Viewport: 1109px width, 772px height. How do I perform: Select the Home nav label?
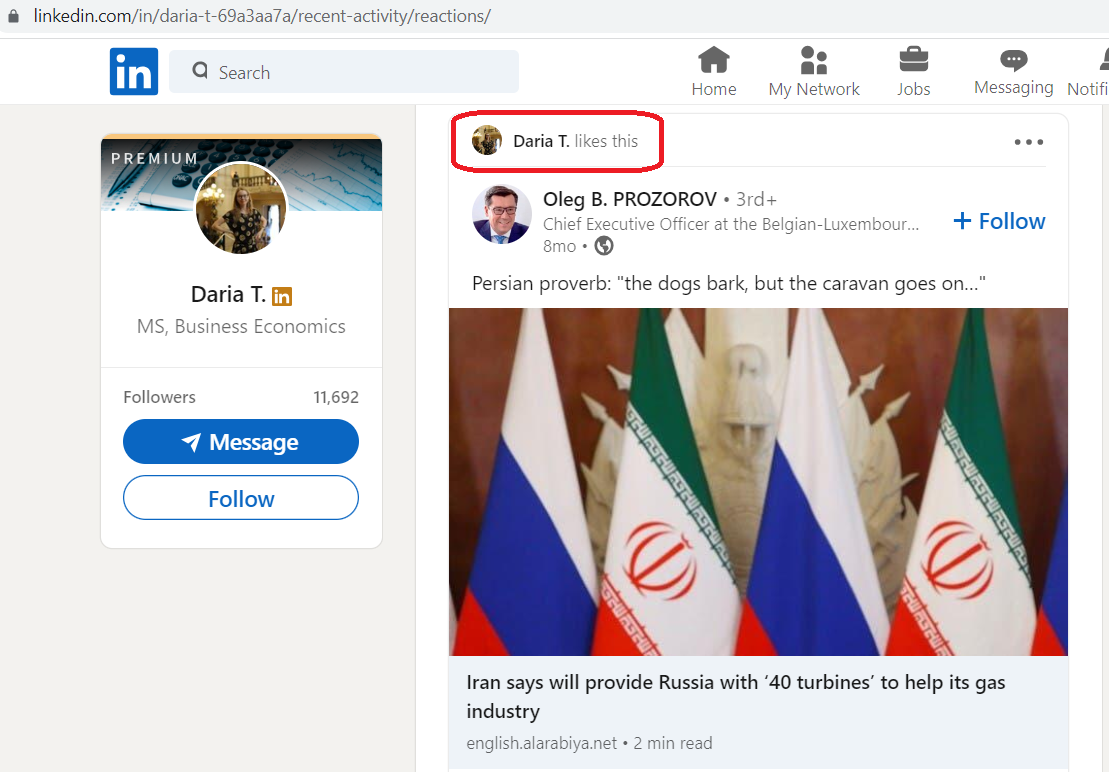(x=714, y=89)
